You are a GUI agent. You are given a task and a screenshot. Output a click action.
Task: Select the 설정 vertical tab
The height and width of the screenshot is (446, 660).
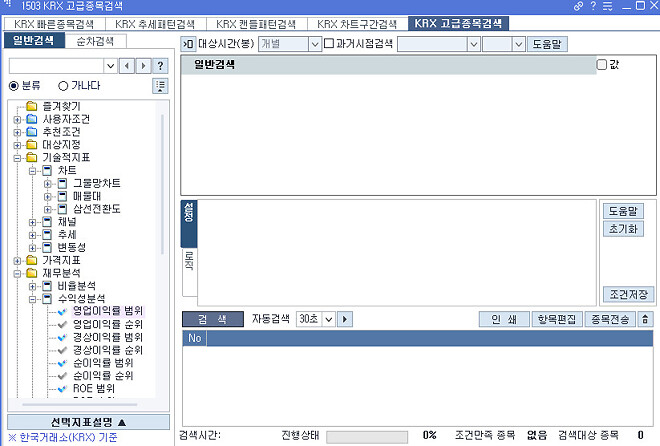point(189,223)
